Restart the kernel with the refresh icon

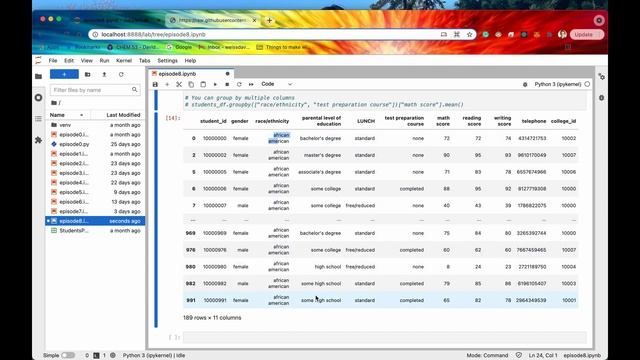239,84
